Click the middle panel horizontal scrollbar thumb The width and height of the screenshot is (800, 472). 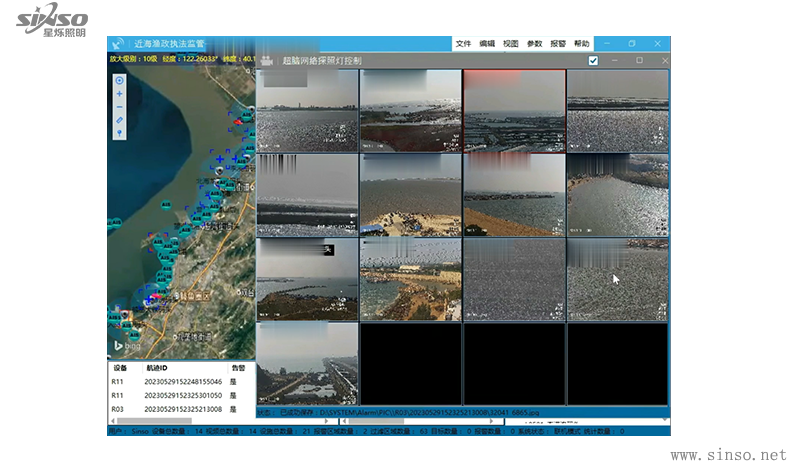376,421
